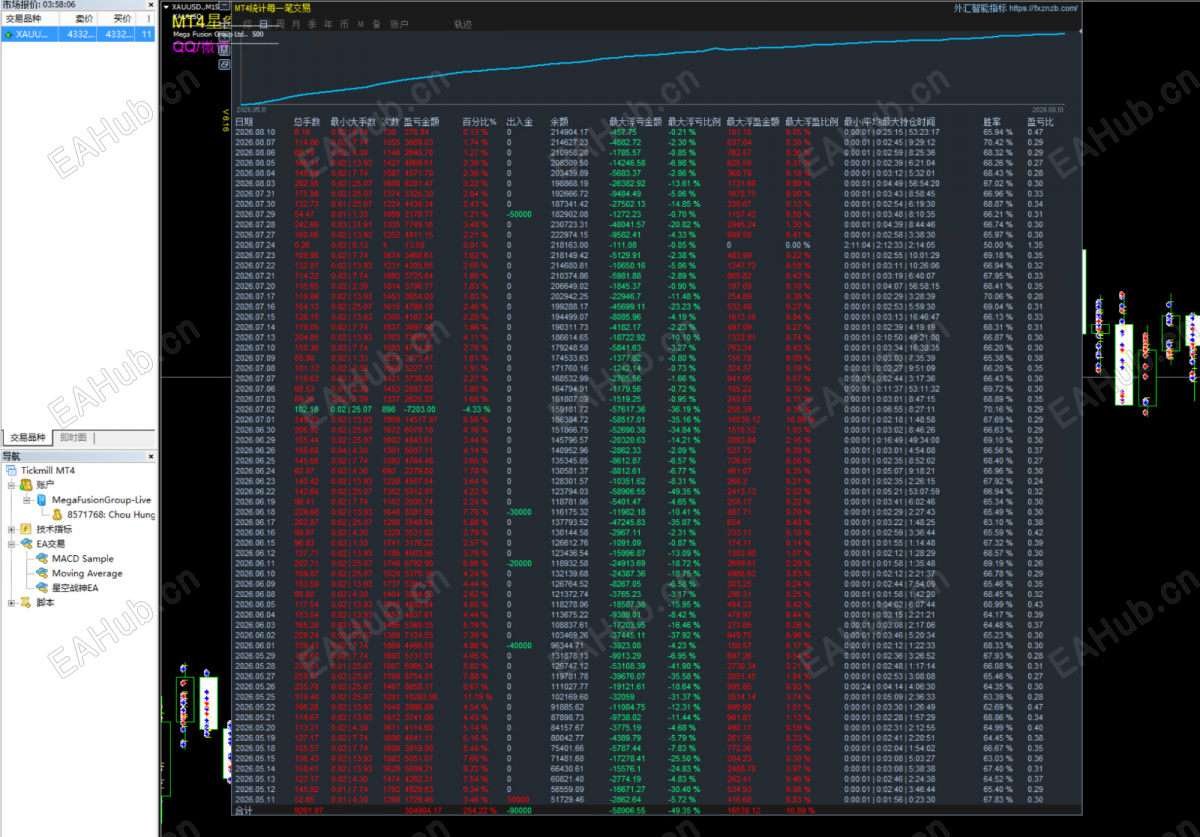The image size is (1200, 837).
Task: Click the 胜率 column header
Action: [x=993, y=121]
